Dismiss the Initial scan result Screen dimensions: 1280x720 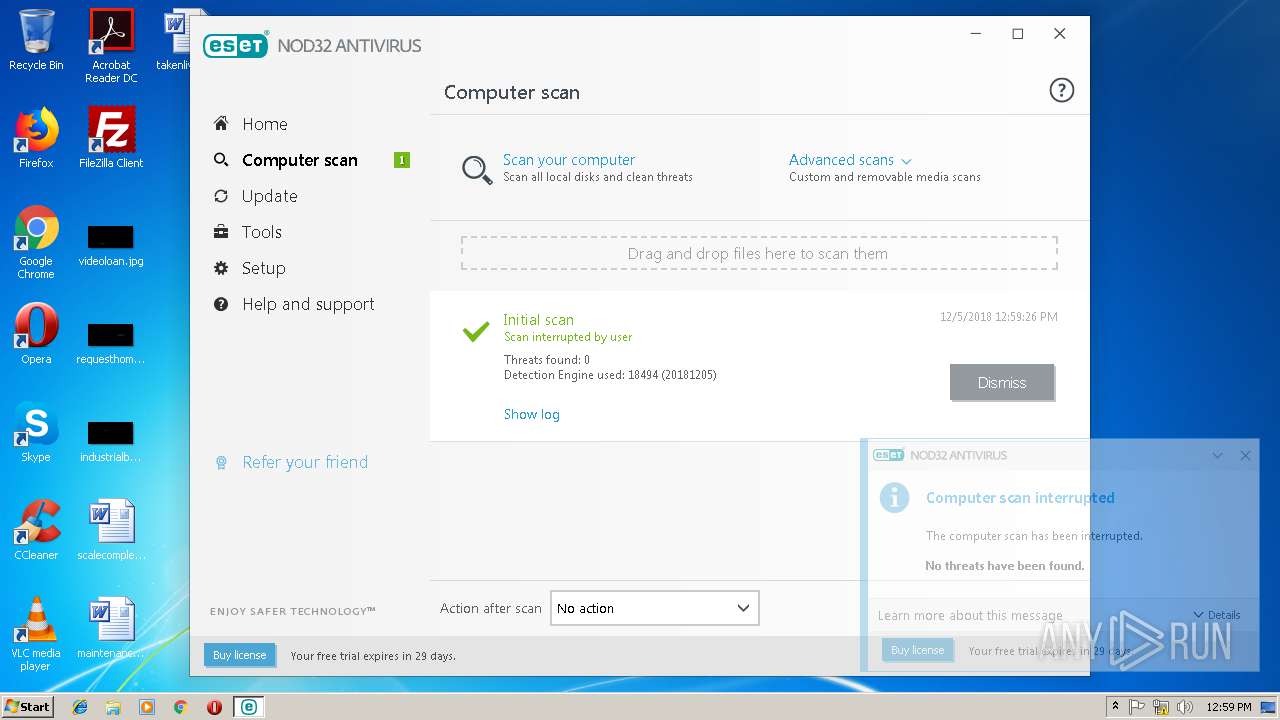click(1002, 382)
